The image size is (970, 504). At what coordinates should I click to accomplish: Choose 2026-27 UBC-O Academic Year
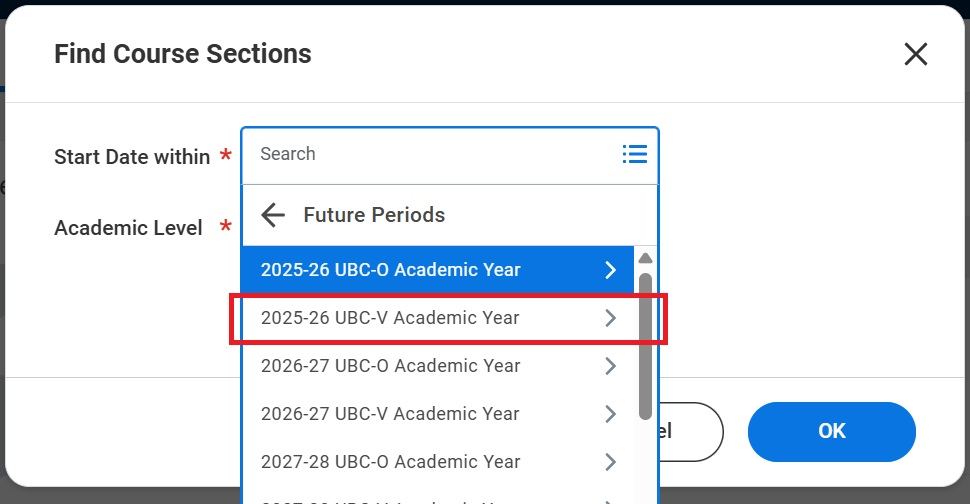(438, 366)
